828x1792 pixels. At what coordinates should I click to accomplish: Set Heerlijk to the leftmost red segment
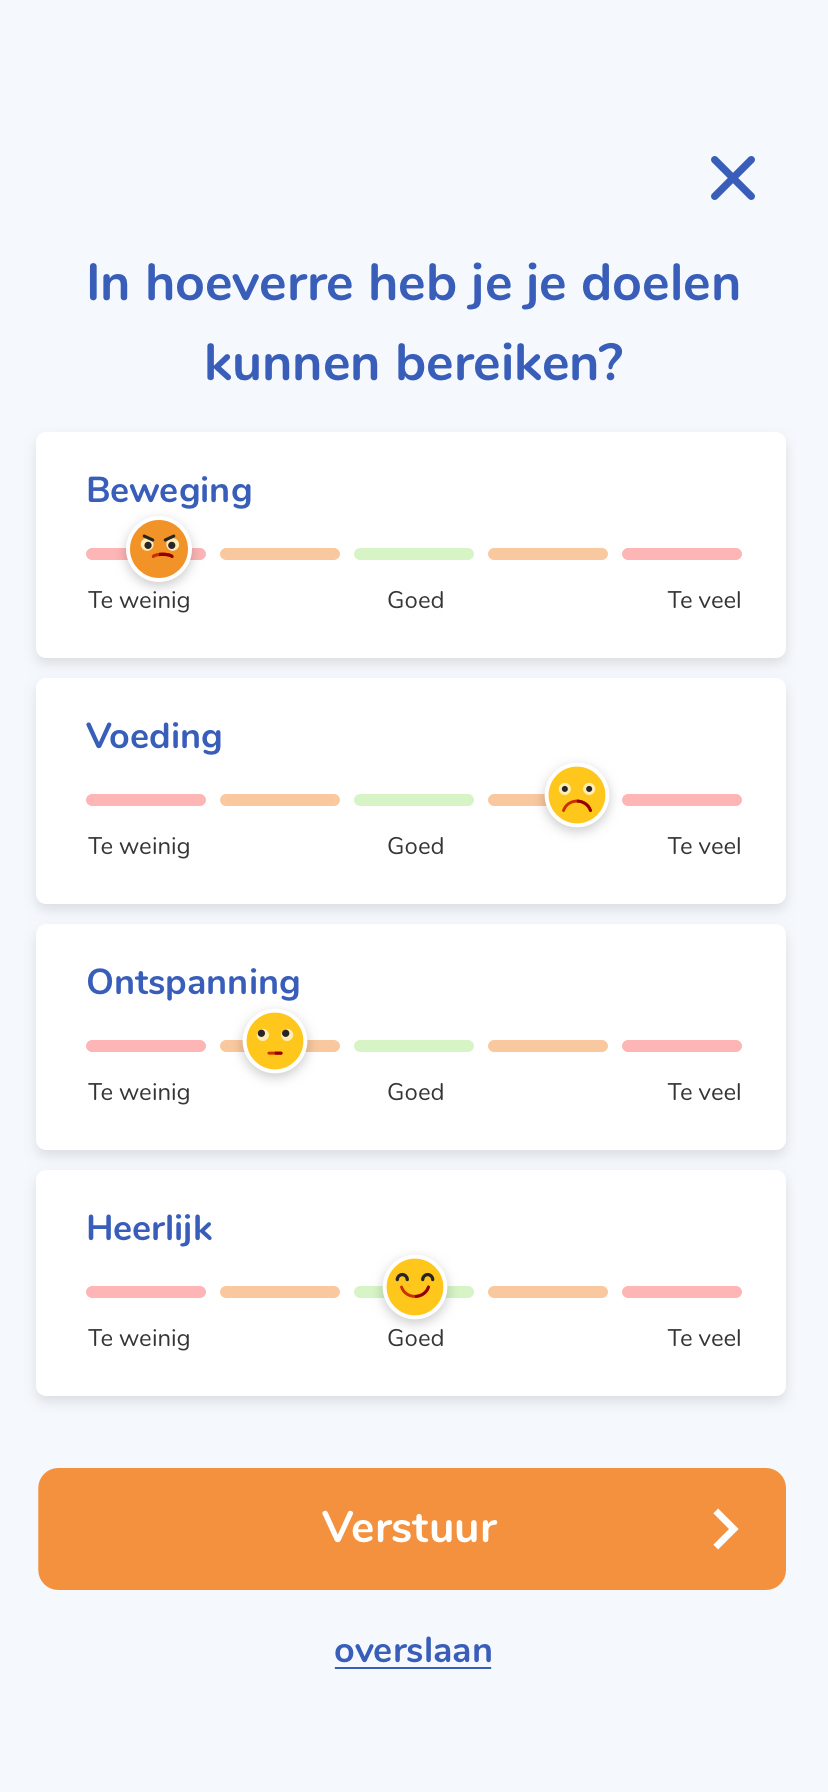pos(146,1292)
